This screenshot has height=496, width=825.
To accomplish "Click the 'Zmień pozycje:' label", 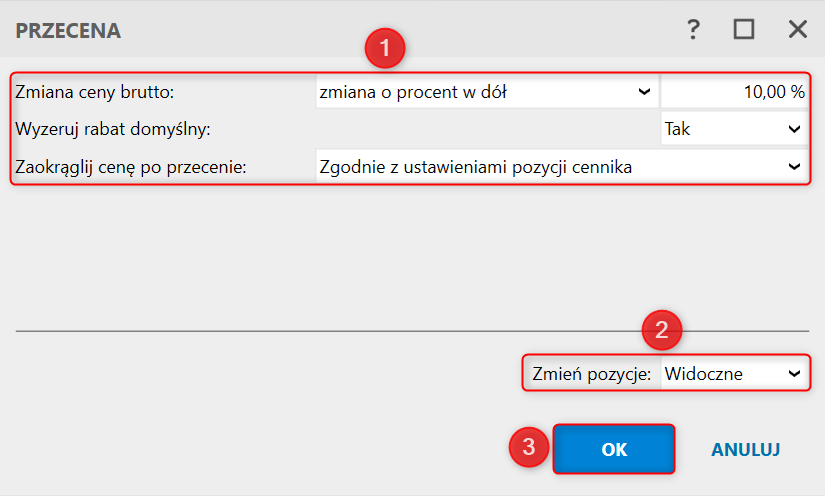I will [x=591, y=374].
